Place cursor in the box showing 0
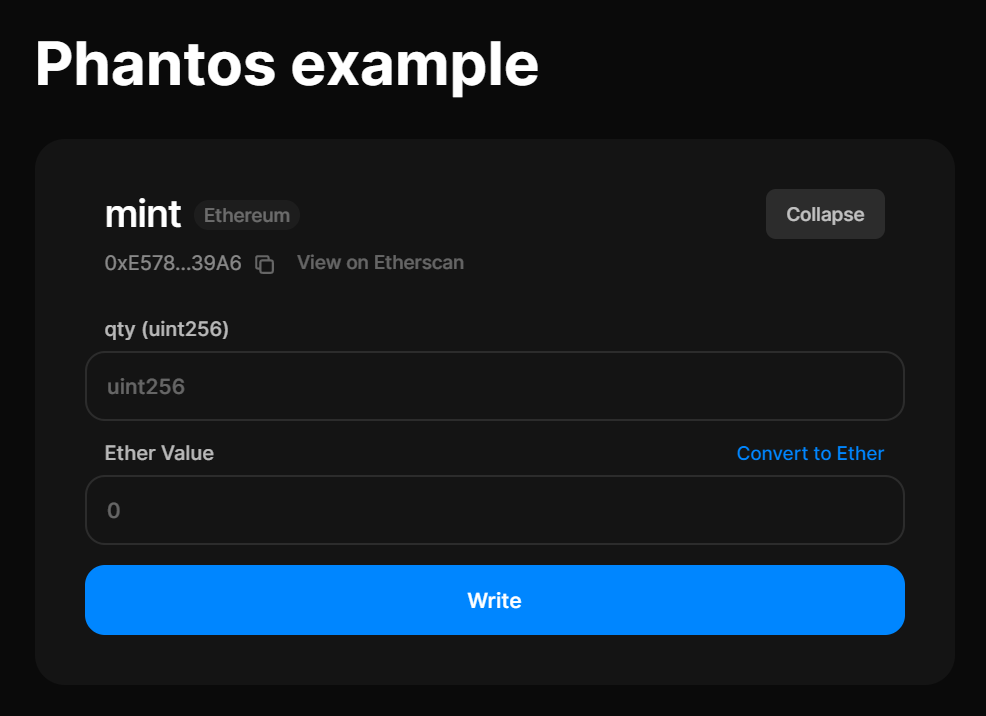 tap(495, 510)
